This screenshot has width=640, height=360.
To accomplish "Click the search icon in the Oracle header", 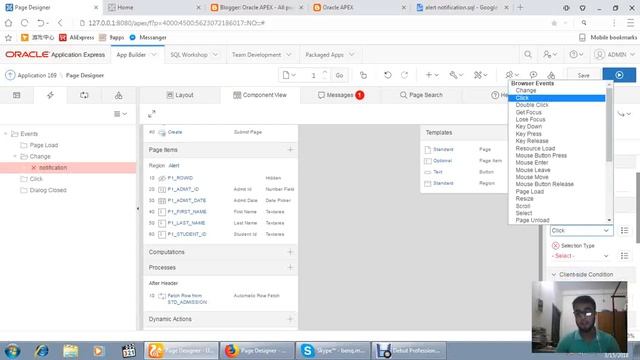I will tap(528, 54).
